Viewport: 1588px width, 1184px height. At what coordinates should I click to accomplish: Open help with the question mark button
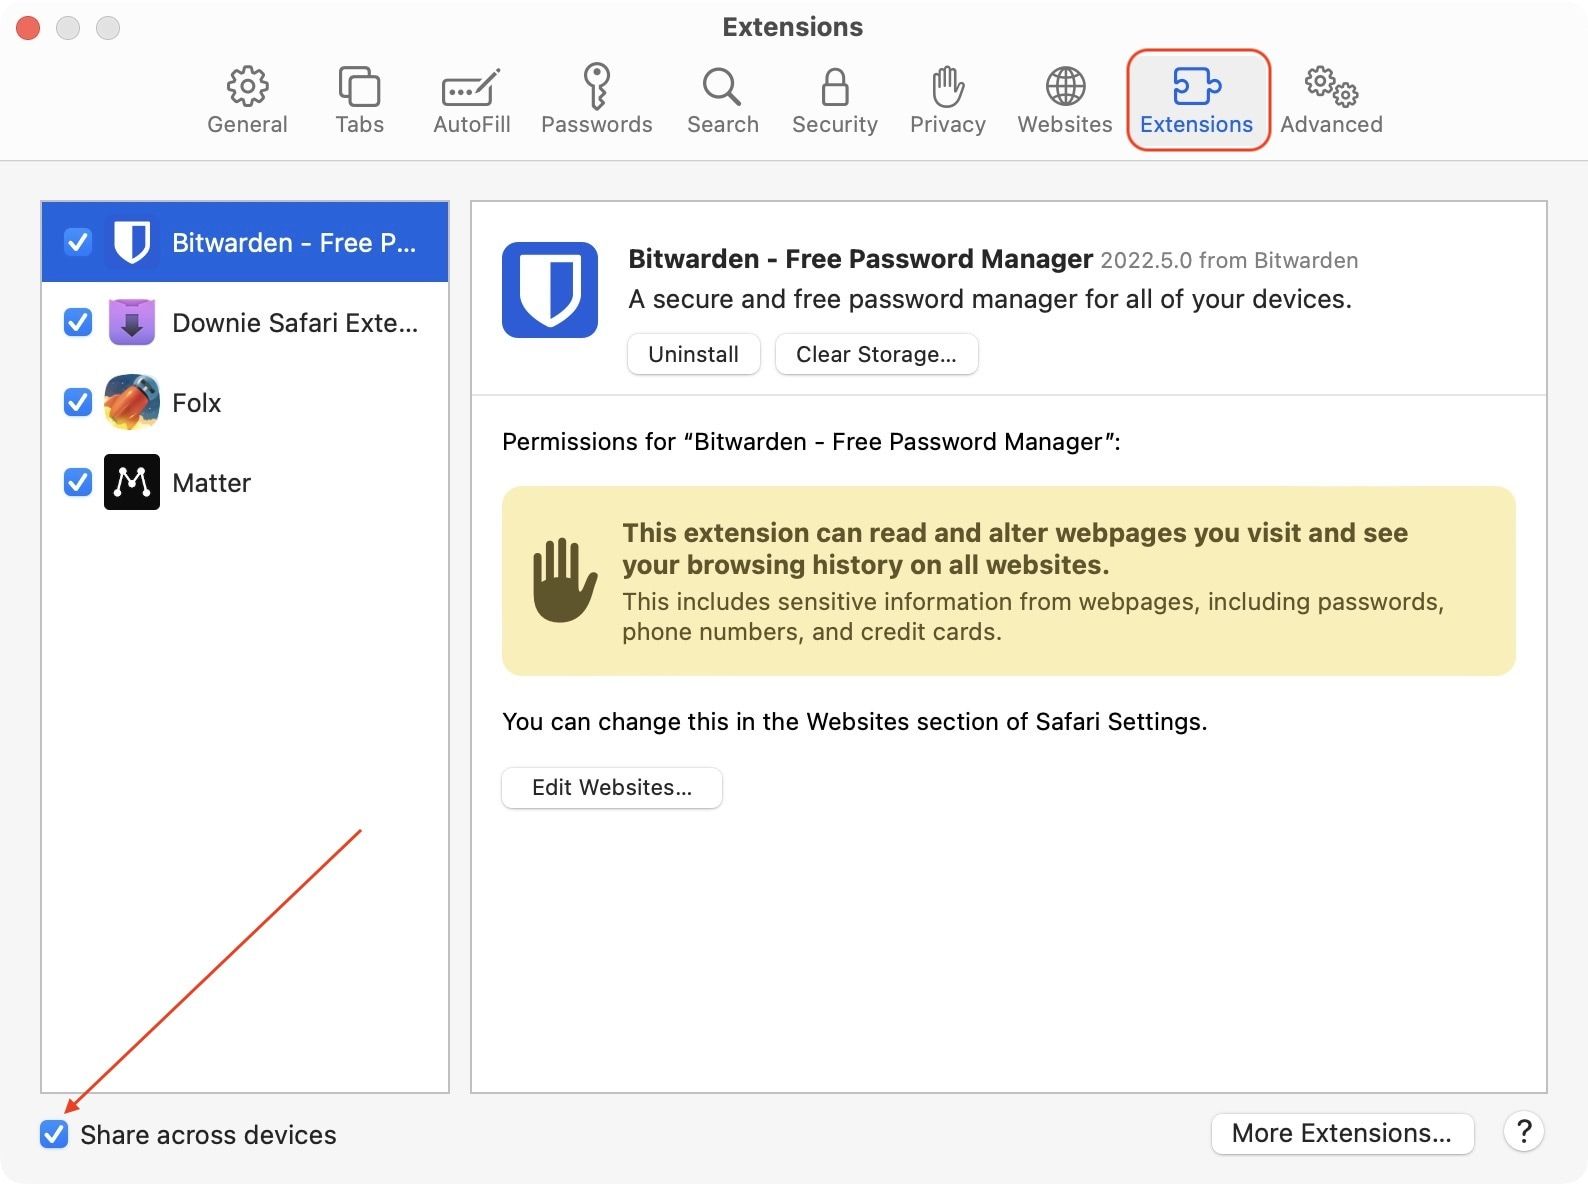click(x=1523, y=1132)
